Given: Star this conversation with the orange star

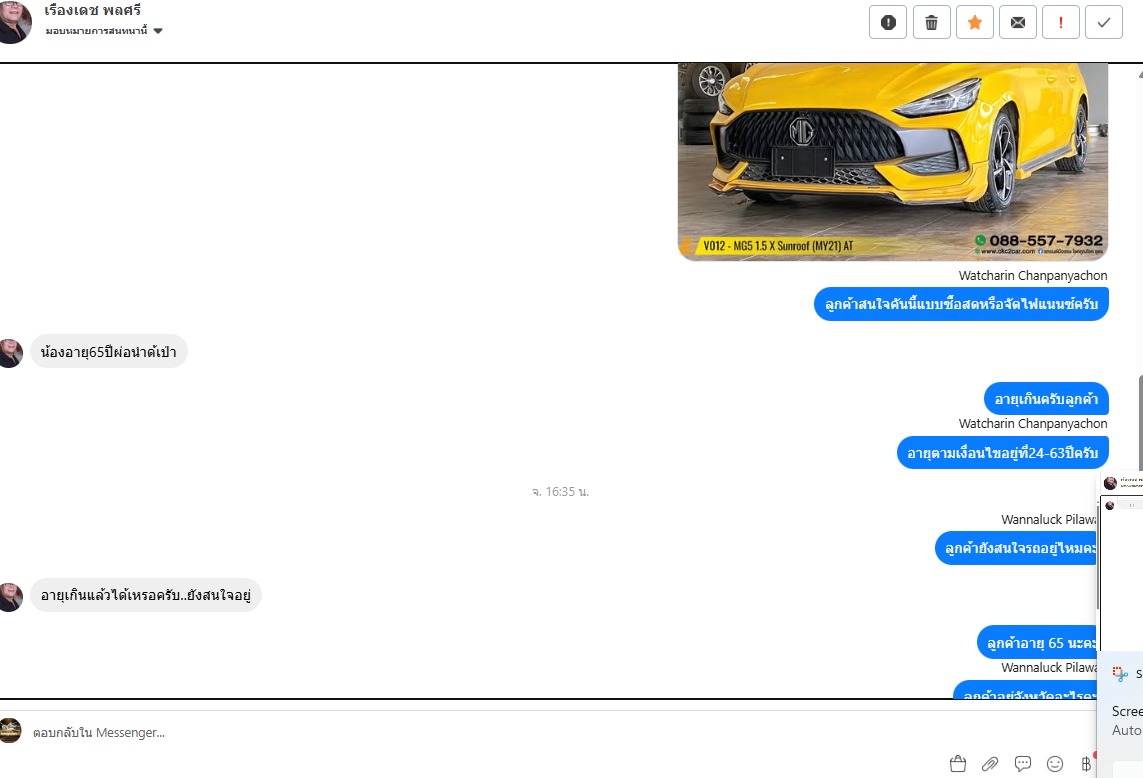Looking at the screenshot, I should click(975, 23).
